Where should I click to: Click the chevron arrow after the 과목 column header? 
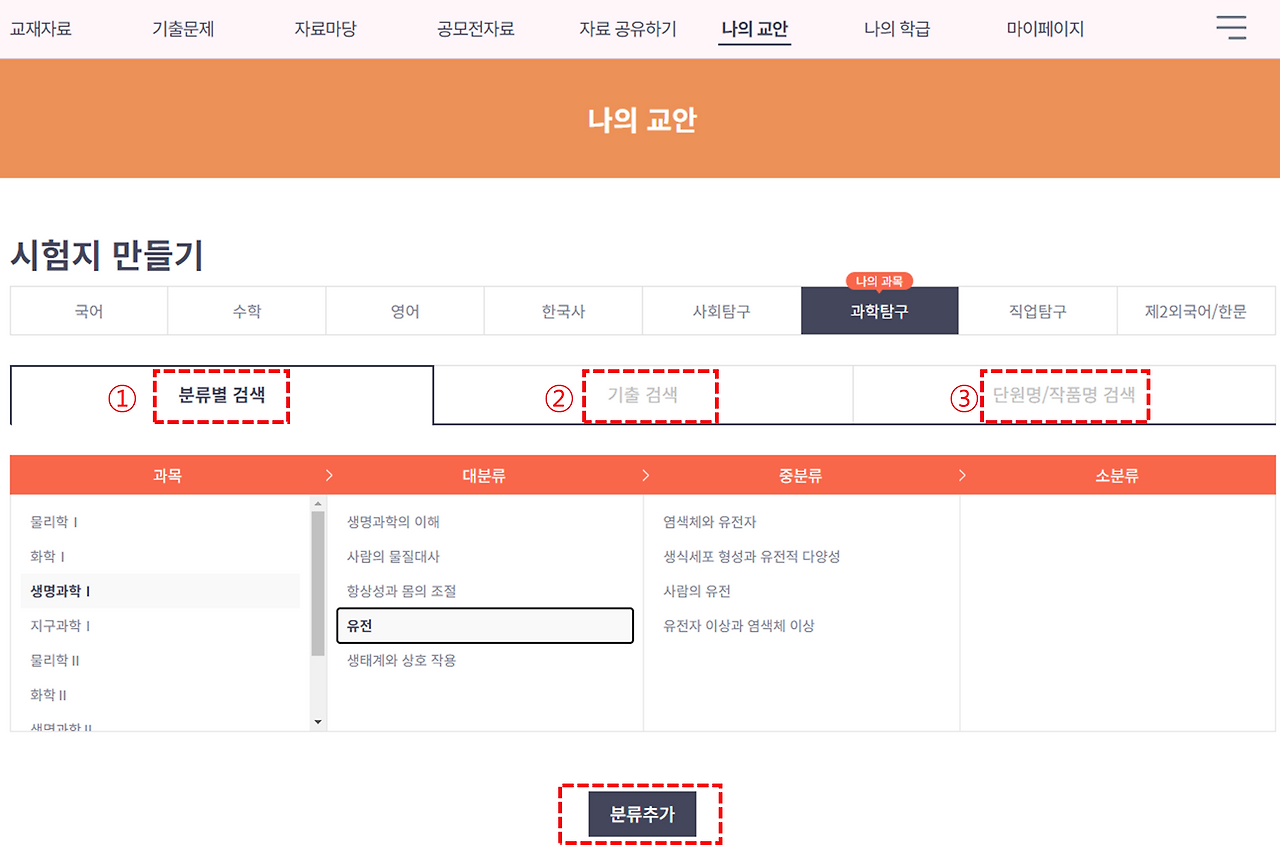pos(328,475)
